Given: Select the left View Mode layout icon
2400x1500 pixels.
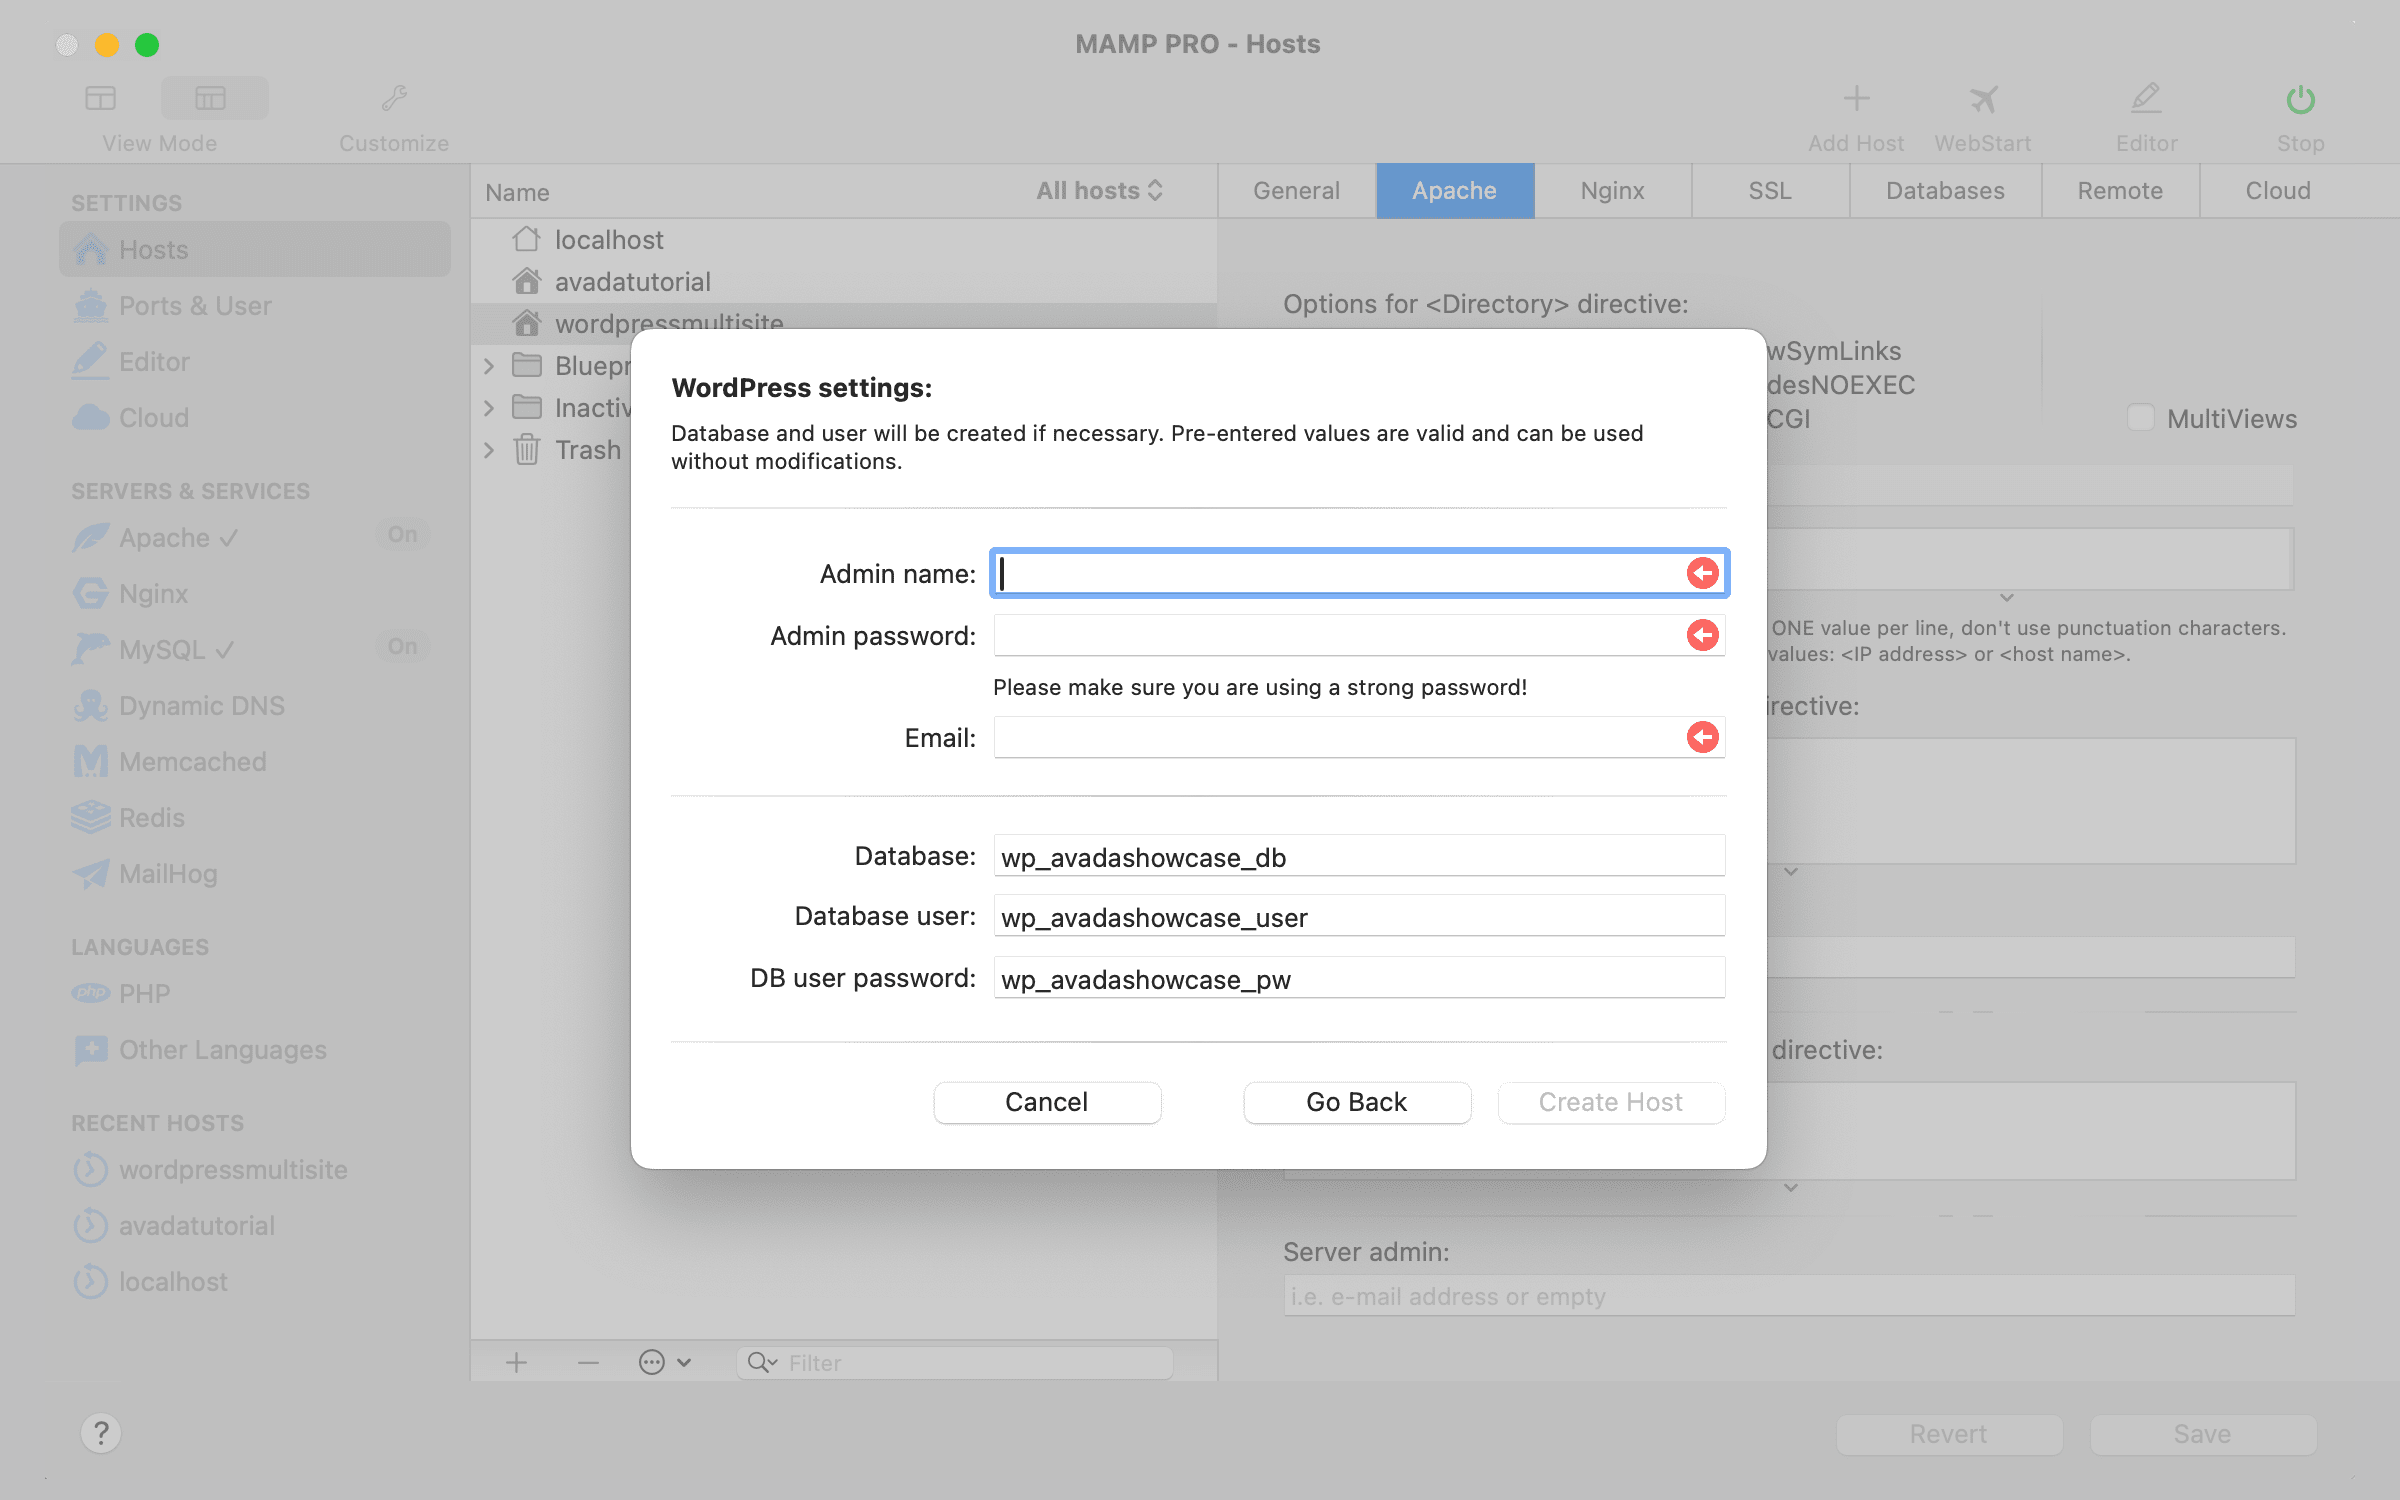Looking at the screenshot, I should 101,98.
